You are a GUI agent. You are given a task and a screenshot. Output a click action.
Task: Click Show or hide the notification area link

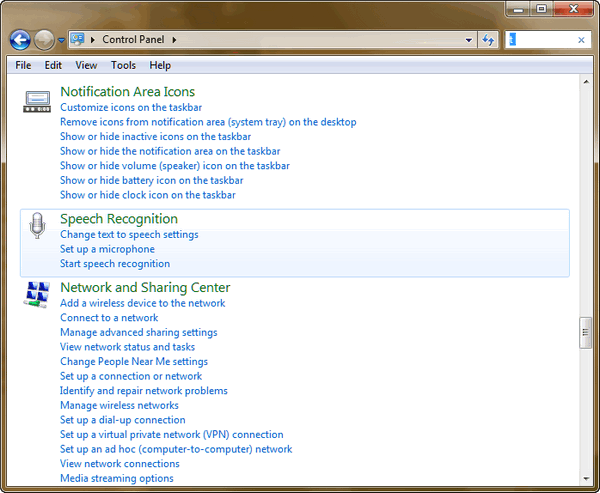(x=170, y=151)
